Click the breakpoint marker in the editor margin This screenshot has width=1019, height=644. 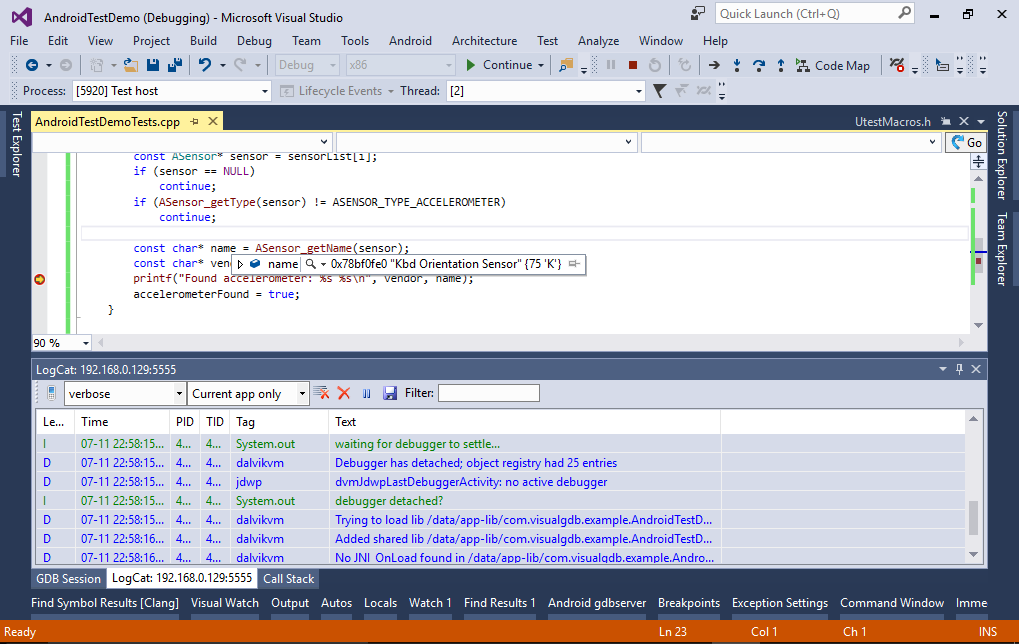[x=40, y=279]
